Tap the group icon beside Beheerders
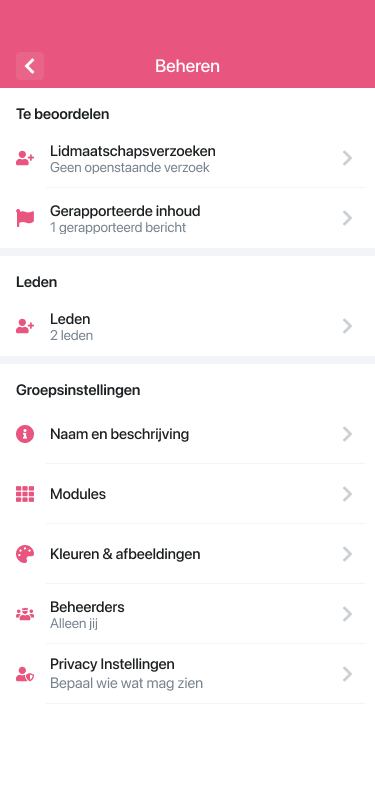Viewport: 375px width, 812px height. tap(25, 615)
